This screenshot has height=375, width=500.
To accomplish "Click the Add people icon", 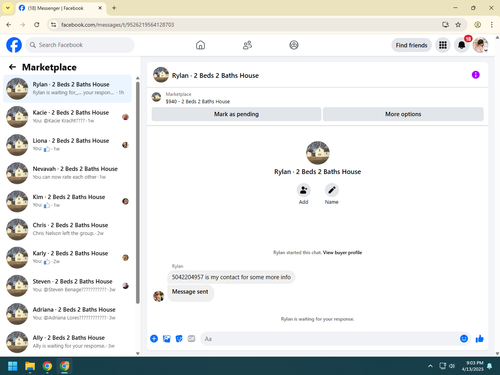I will [x=303, y=190].
